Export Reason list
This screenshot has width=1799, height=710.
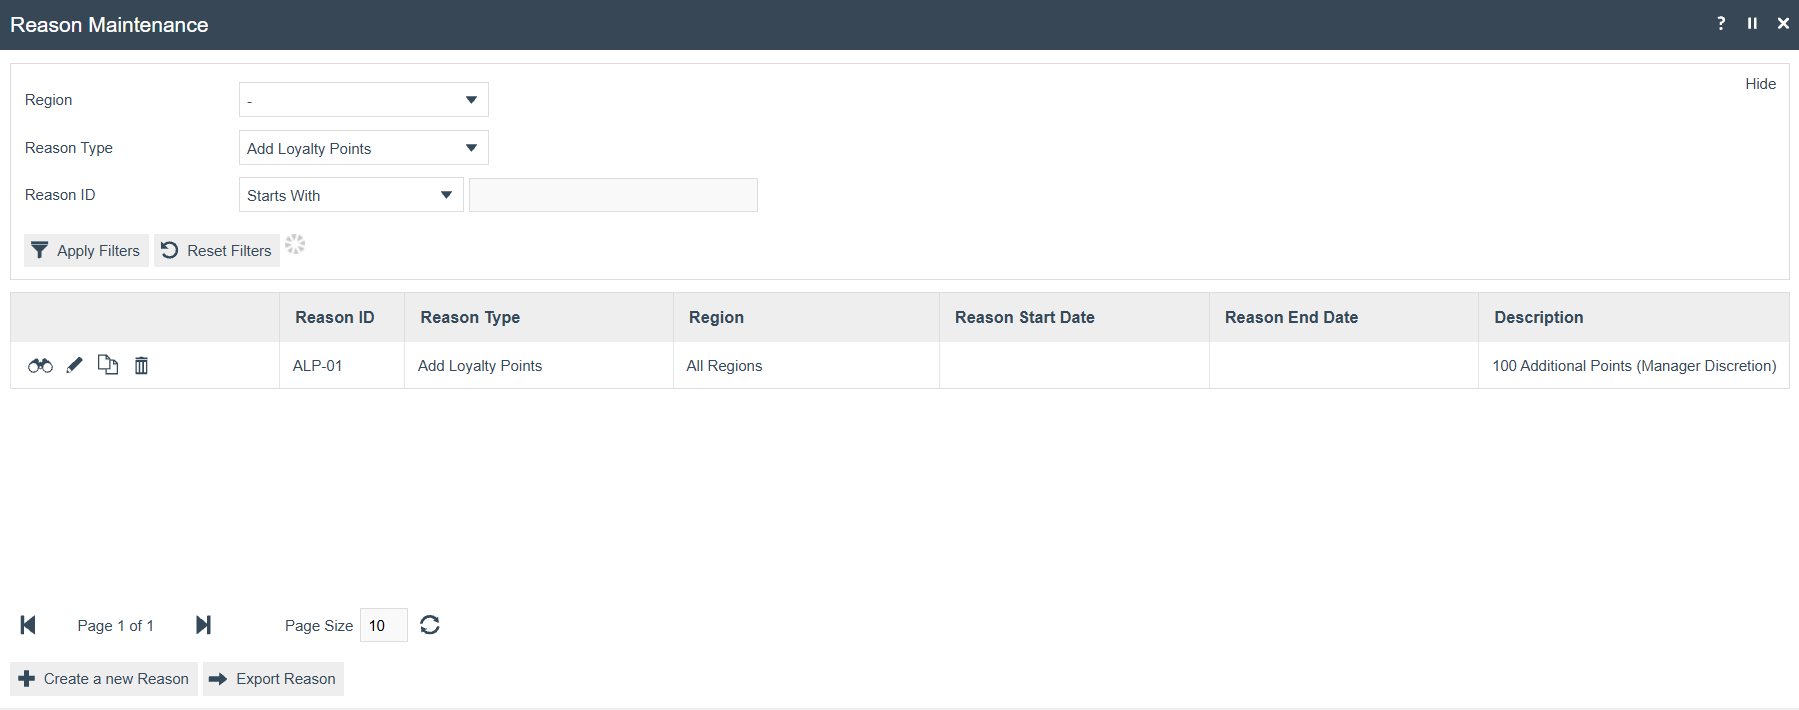[x=273, y=679]
